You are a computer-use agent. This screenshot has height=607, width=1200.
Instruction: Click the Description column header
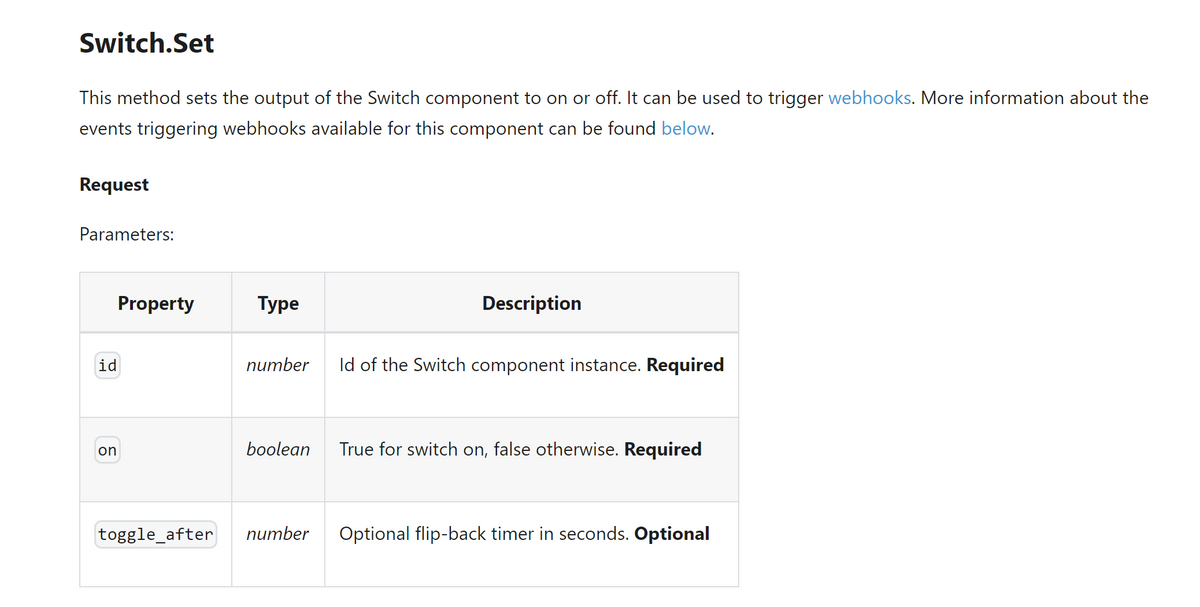point(531,303)
